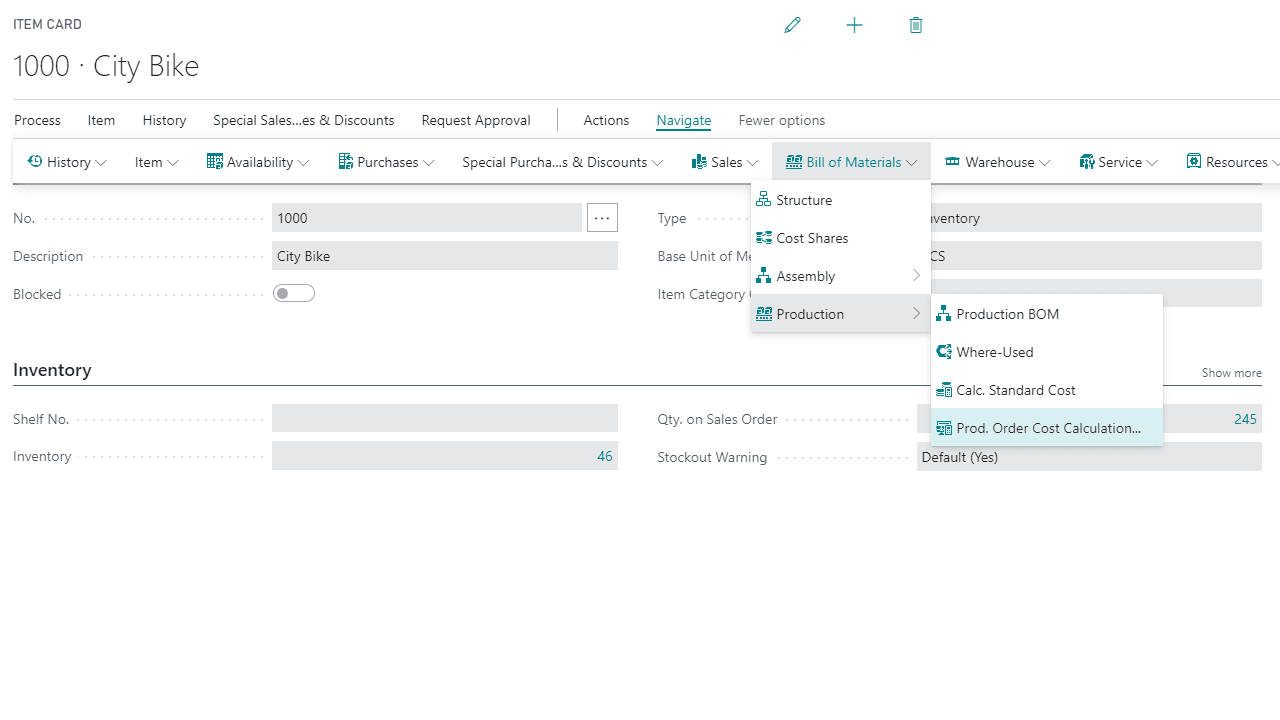
Task: Open the Request Approval tab
Action: [x=476, y=120]
